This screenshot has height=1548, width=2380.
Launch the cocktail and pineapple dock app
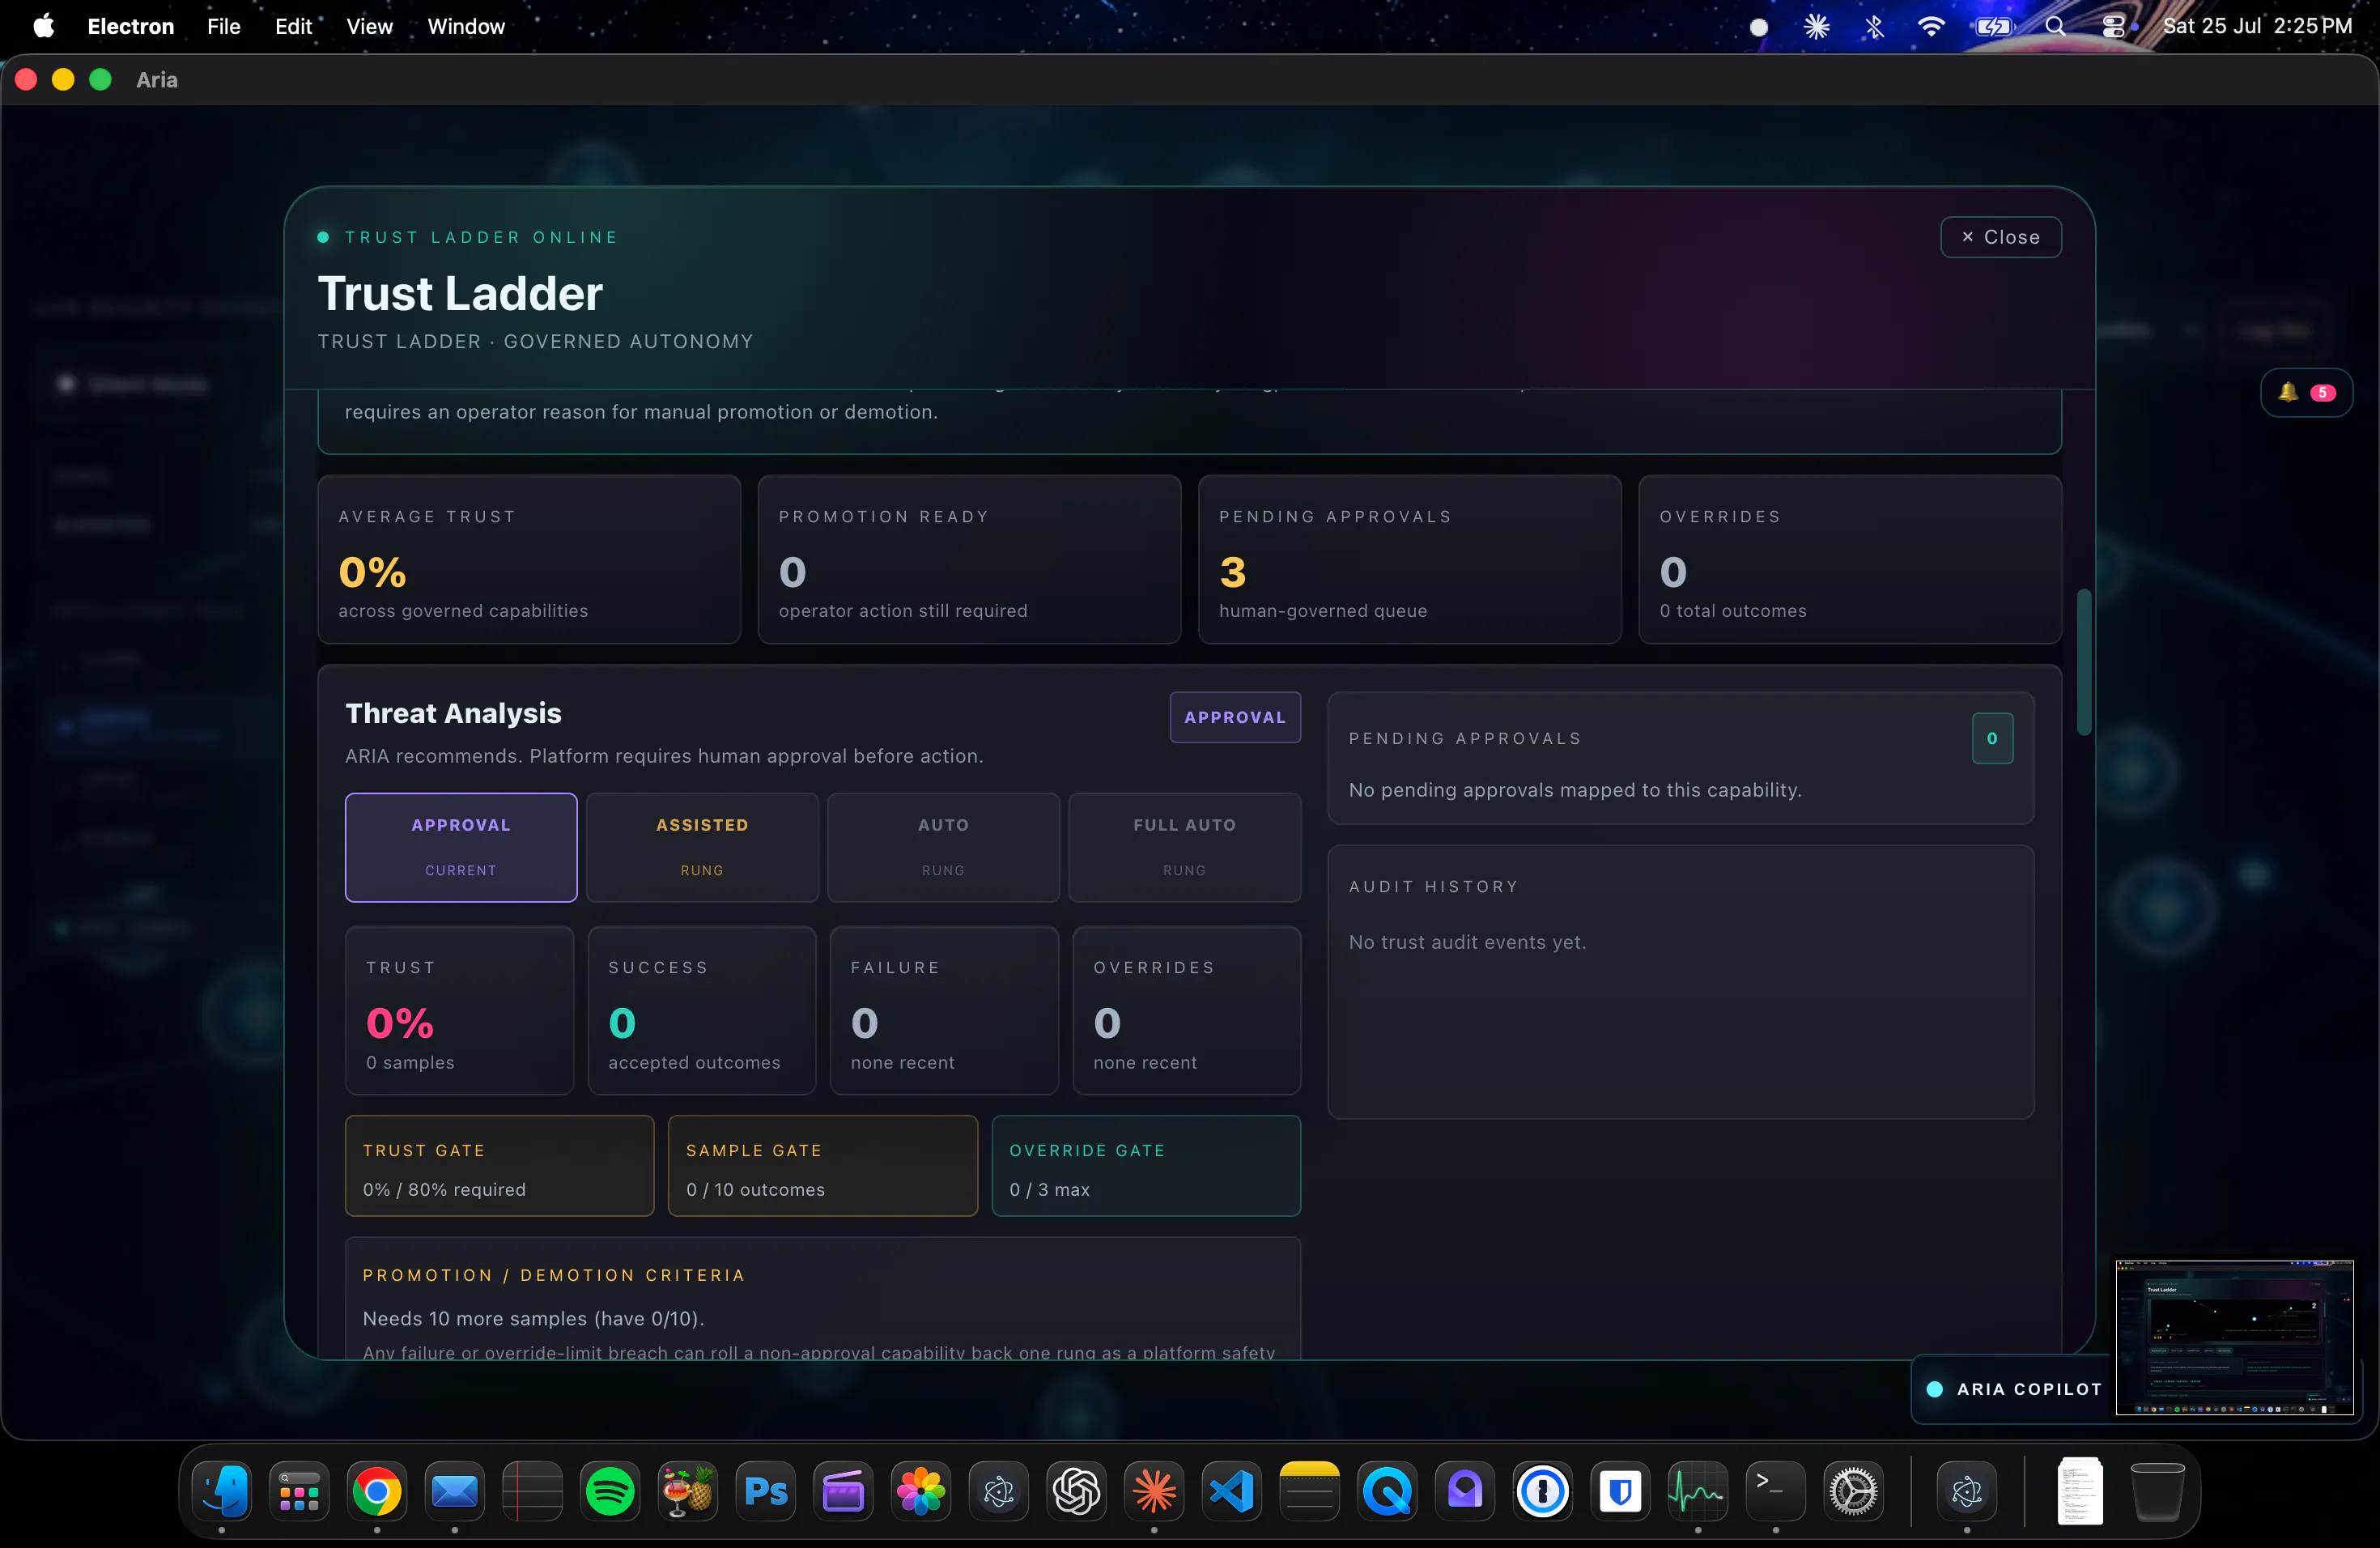click(x=688, y=1491)
